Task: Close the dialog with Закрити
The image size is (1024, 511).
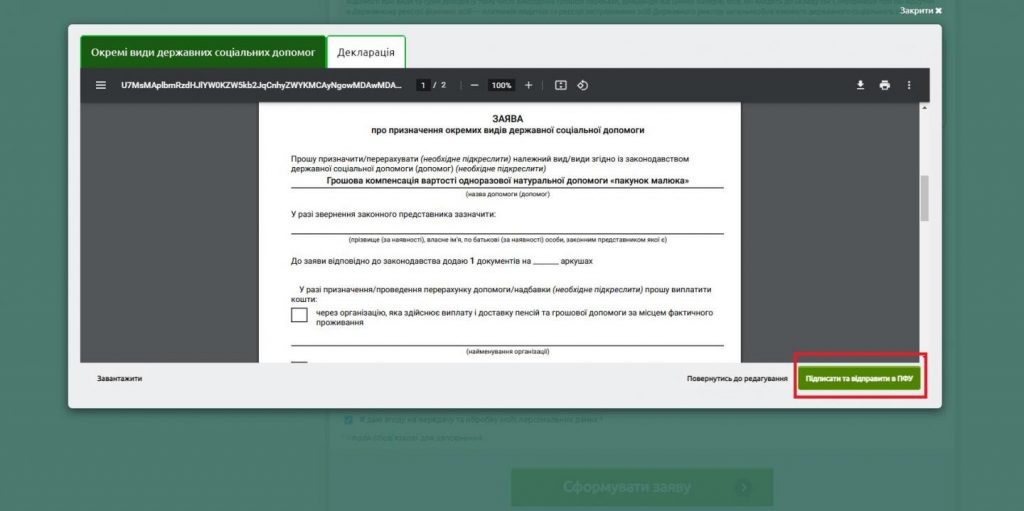Action: 920,10
